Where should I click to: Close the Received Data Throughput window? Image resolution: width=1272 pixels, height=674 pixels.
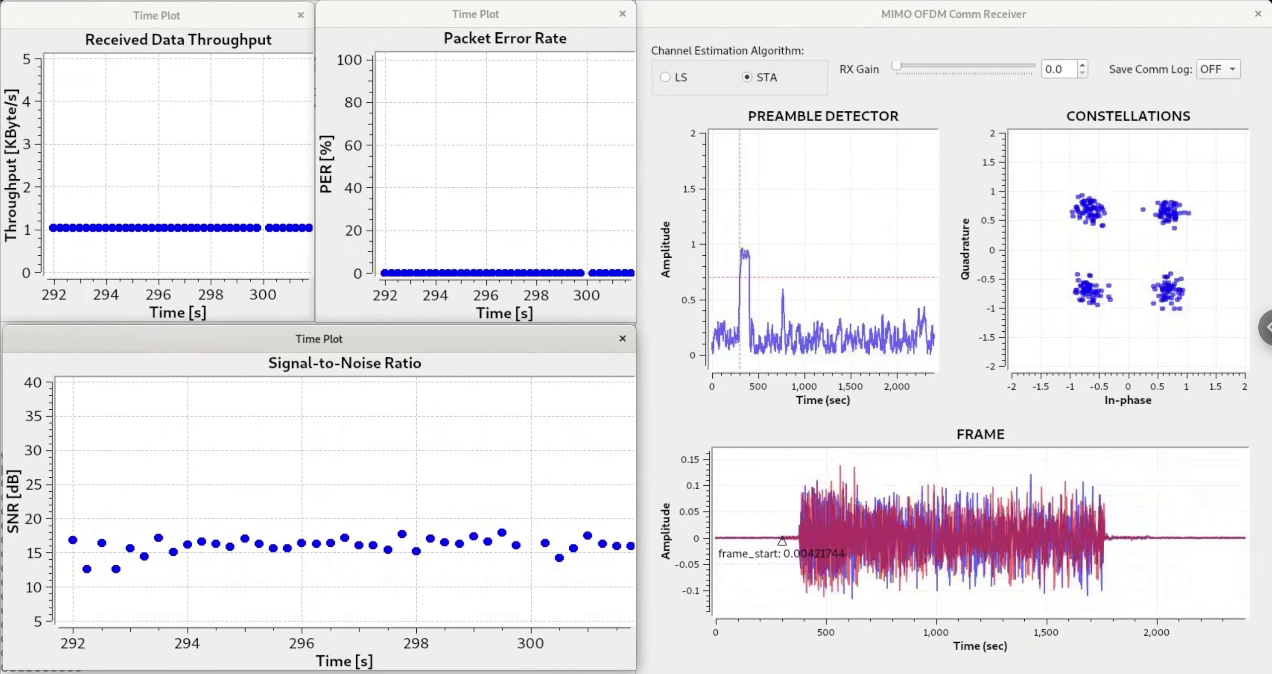[301, 15]
